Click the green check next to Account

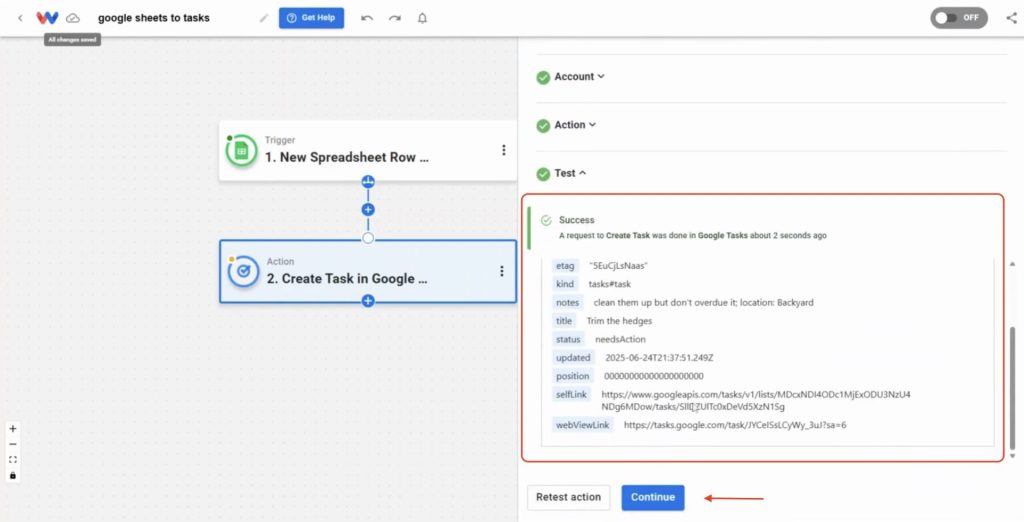tap(543, 78)
